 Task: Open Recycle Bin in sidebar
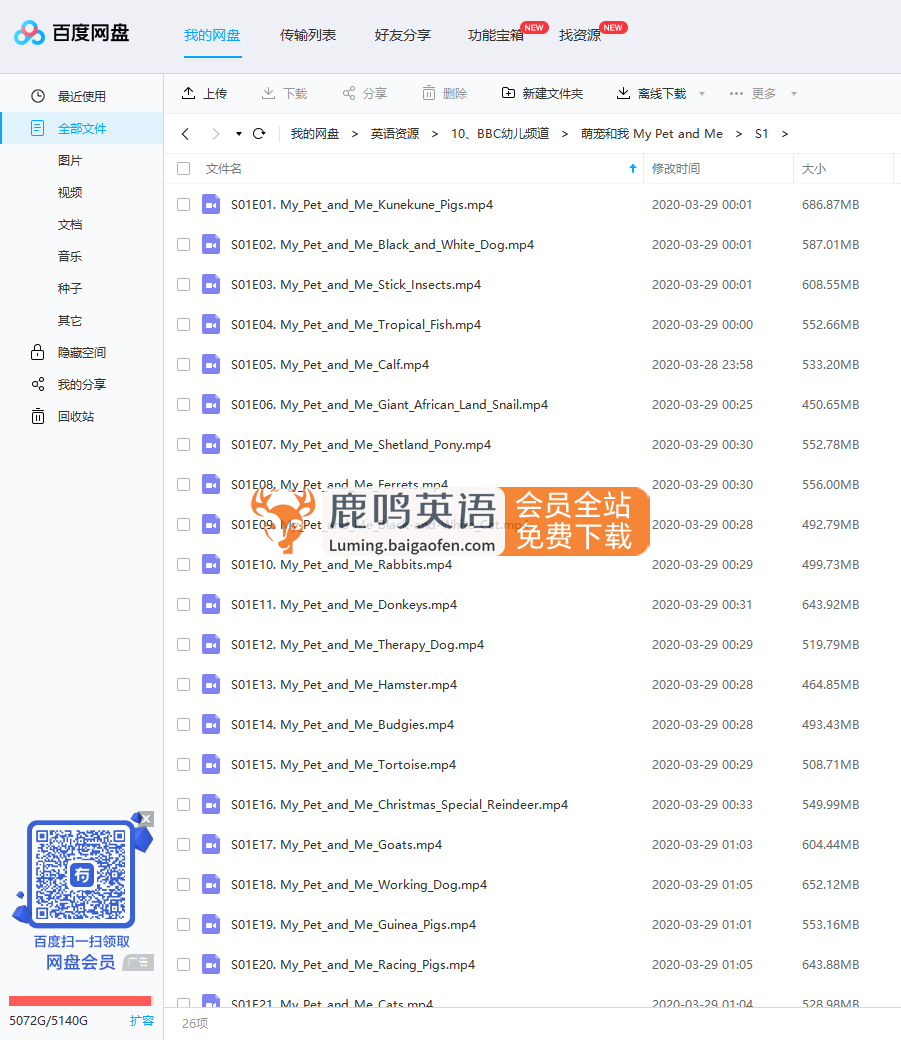coord(76,416)
